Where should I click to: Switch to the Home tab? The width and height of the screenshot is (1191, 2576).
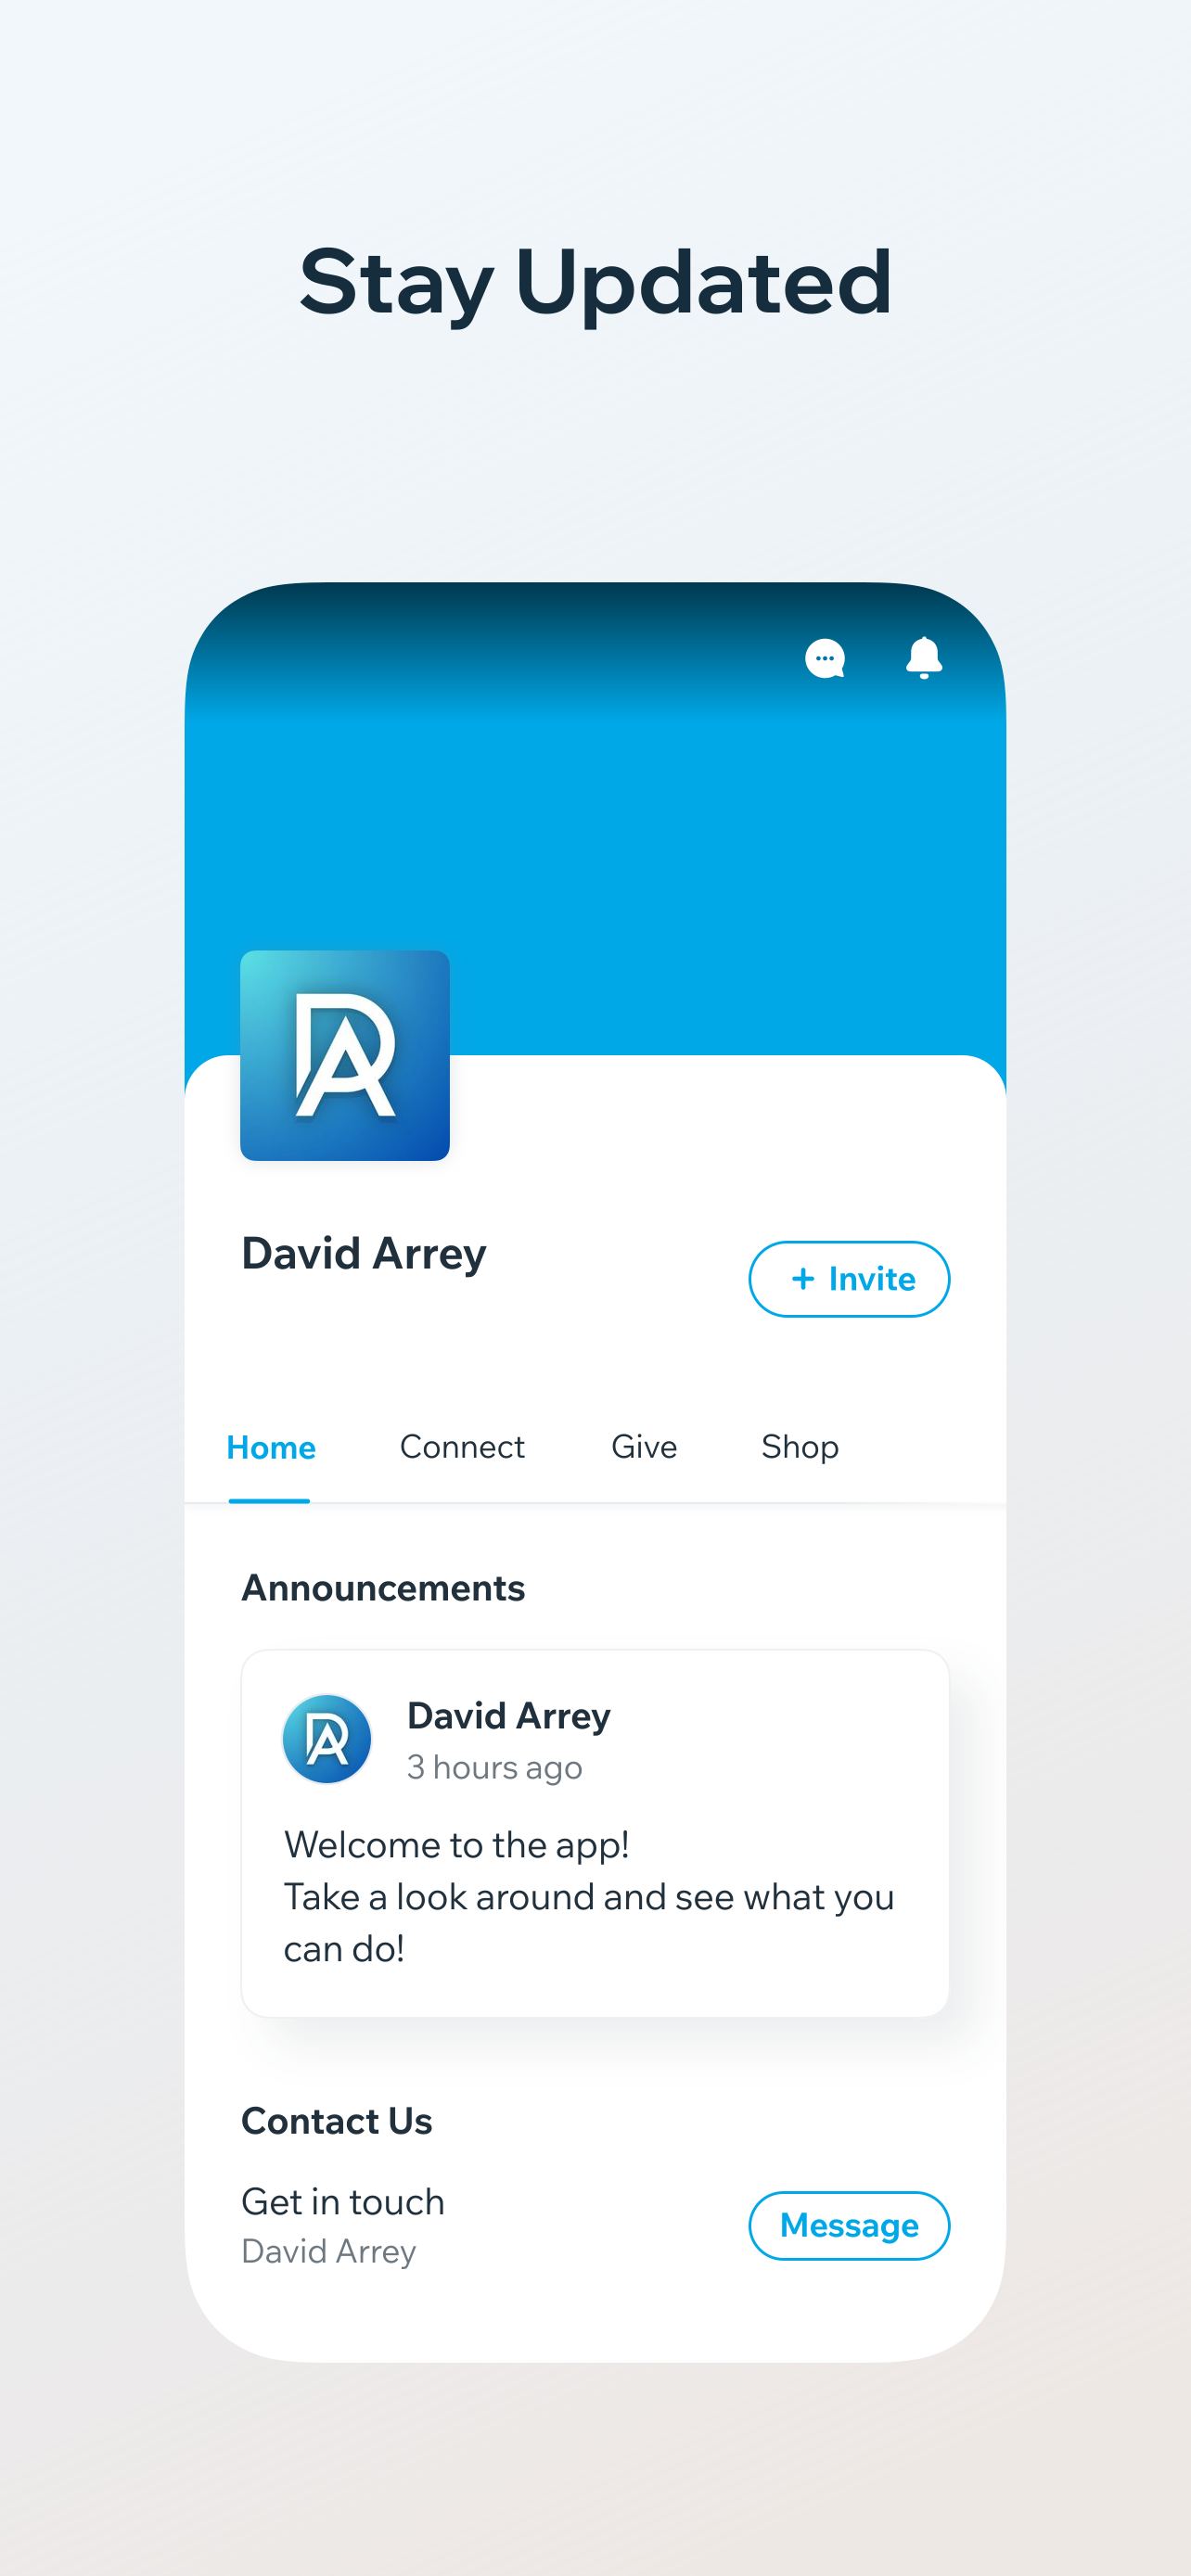point(271,1447)
